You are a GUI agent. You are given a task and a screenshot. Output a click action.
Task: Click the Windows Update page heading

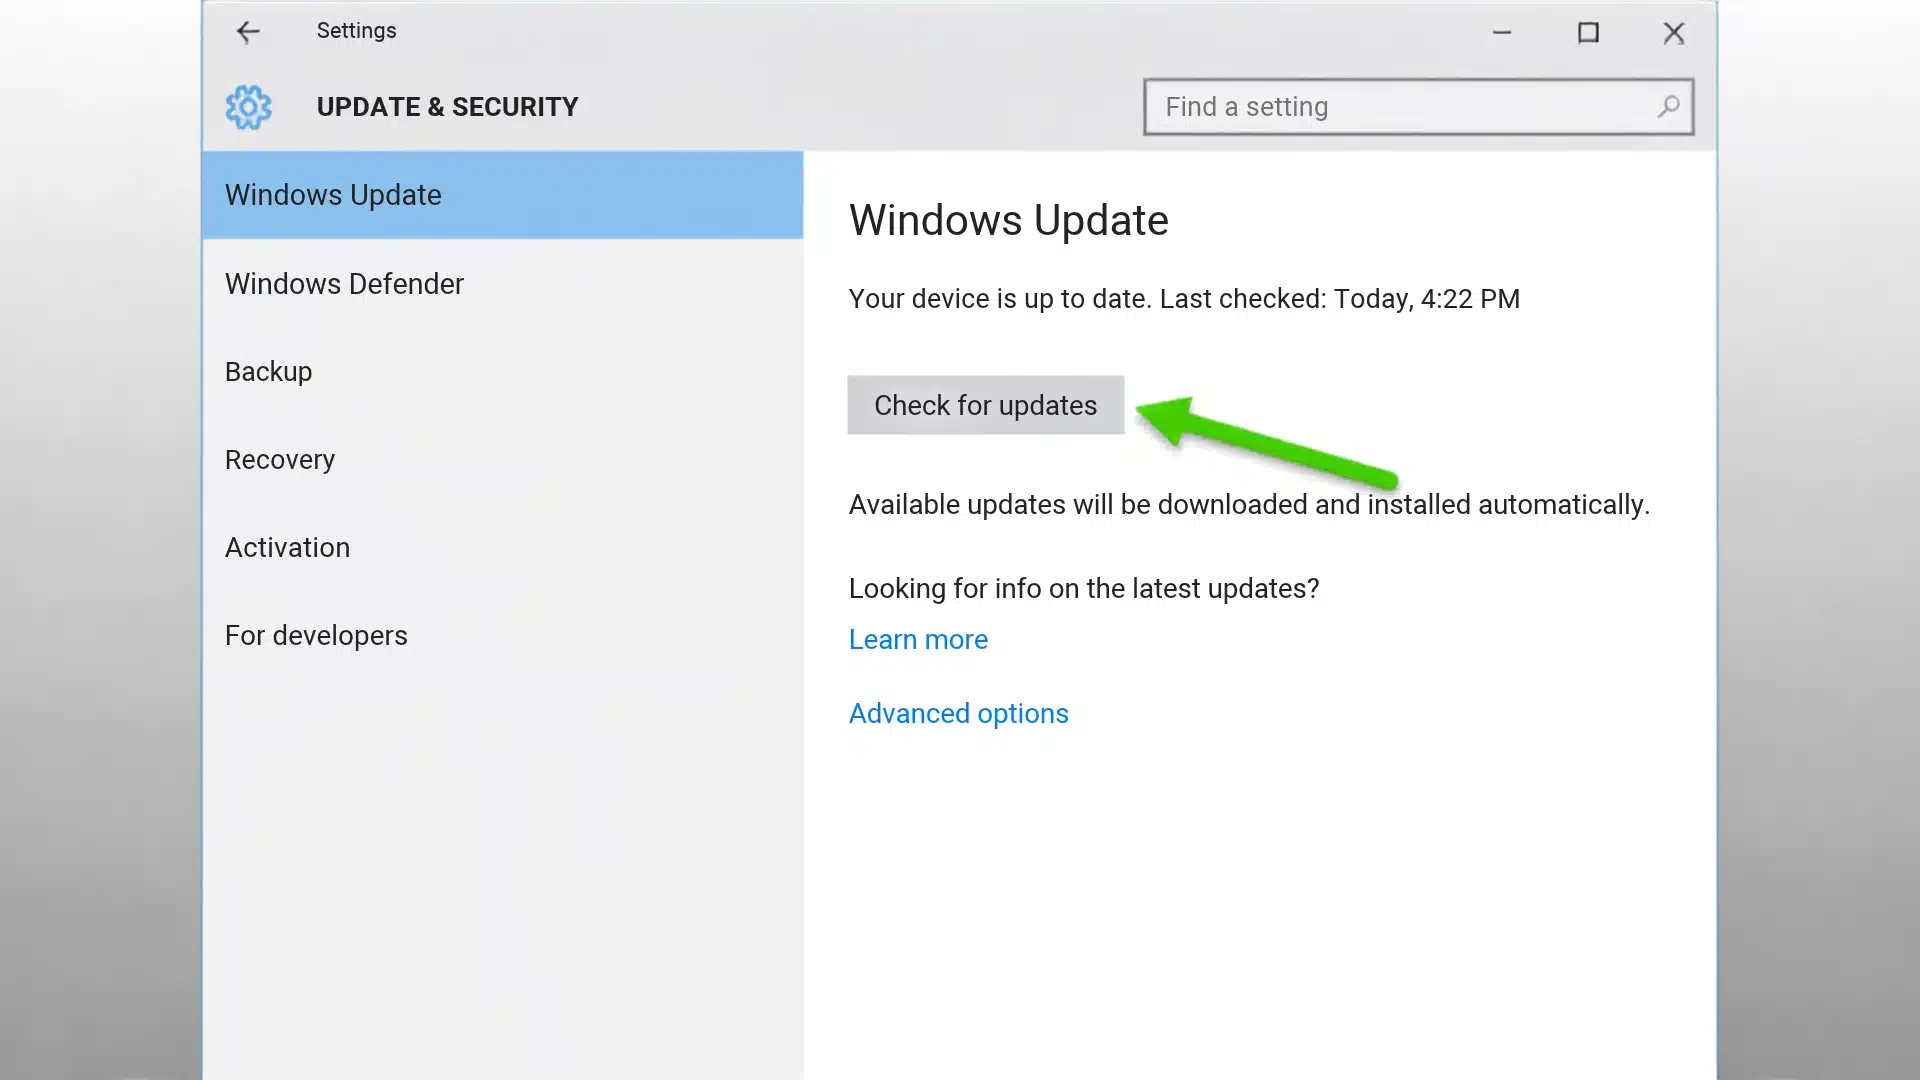coord(1008,221)
